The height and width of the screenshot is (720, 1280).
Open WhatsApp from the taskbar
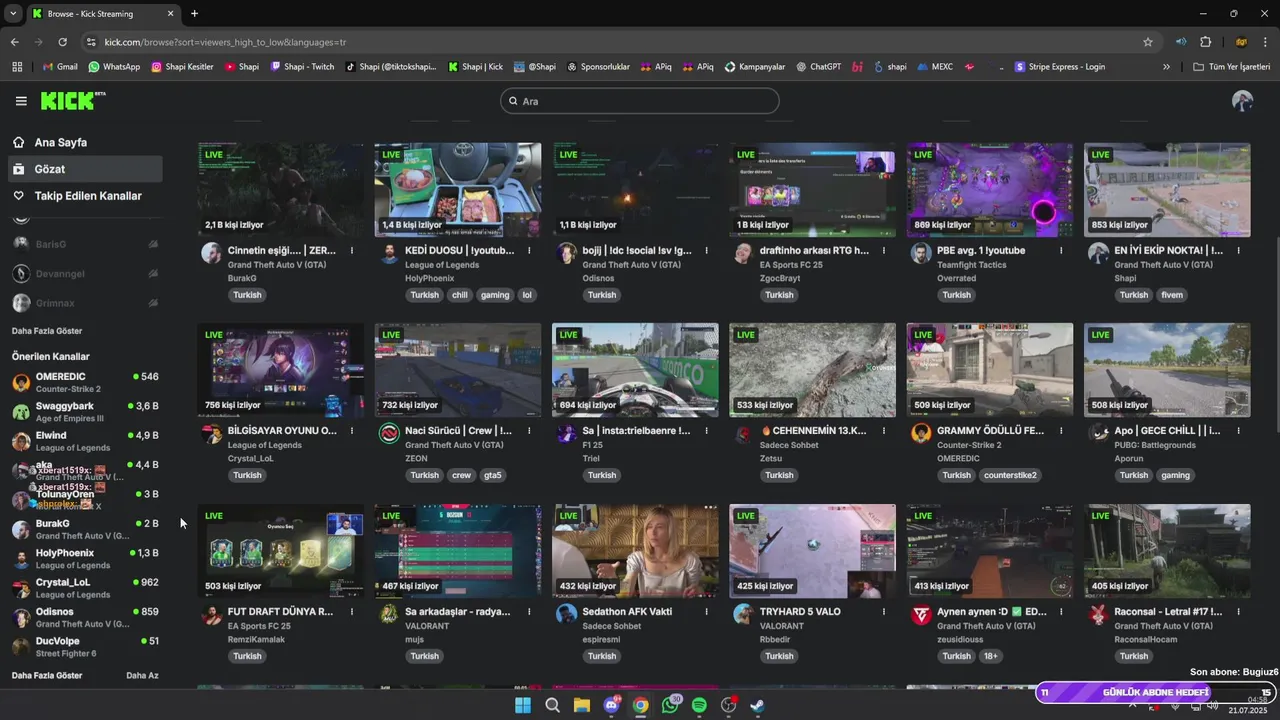[x=670, y=705]
